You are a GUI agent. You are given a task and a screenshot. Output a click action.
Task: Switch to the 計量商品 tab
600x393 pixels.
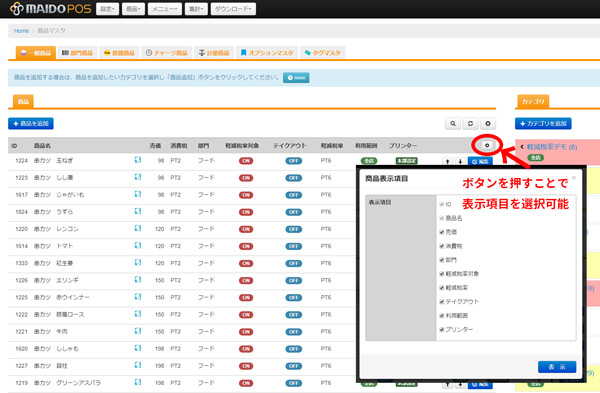click(x=214, y=53)
